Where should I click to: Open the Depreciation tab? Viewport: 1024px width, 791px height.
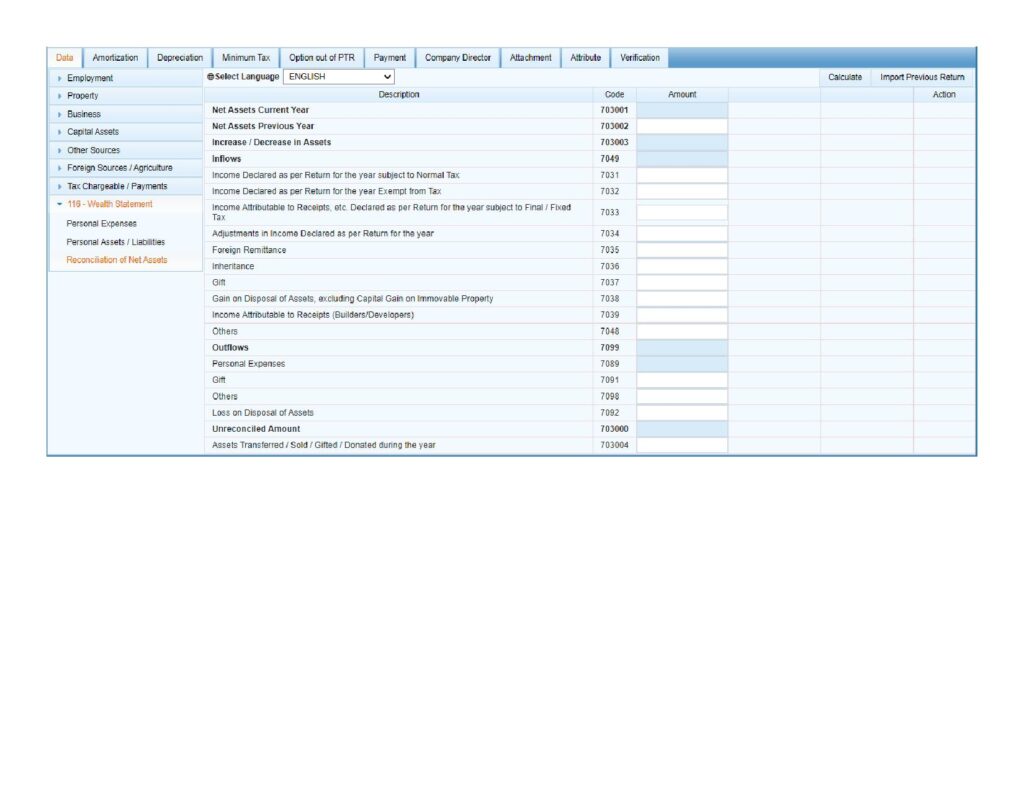(x=180, y=58)
